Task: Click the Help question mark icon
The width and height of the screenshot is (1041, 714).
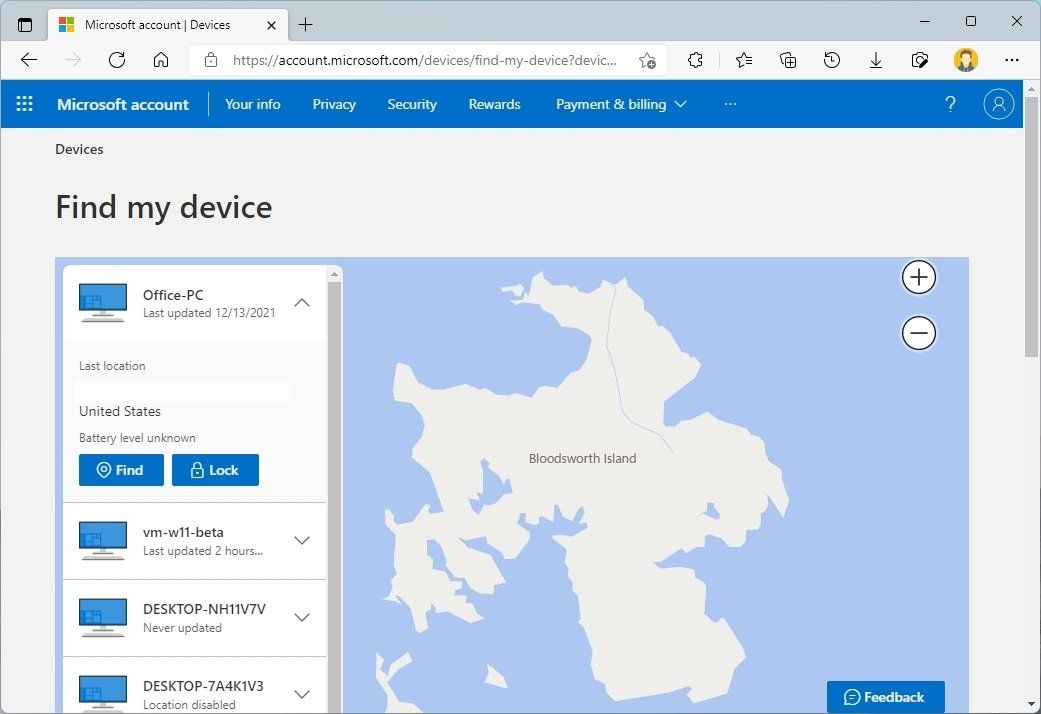Action: click(x=950, y=103)
